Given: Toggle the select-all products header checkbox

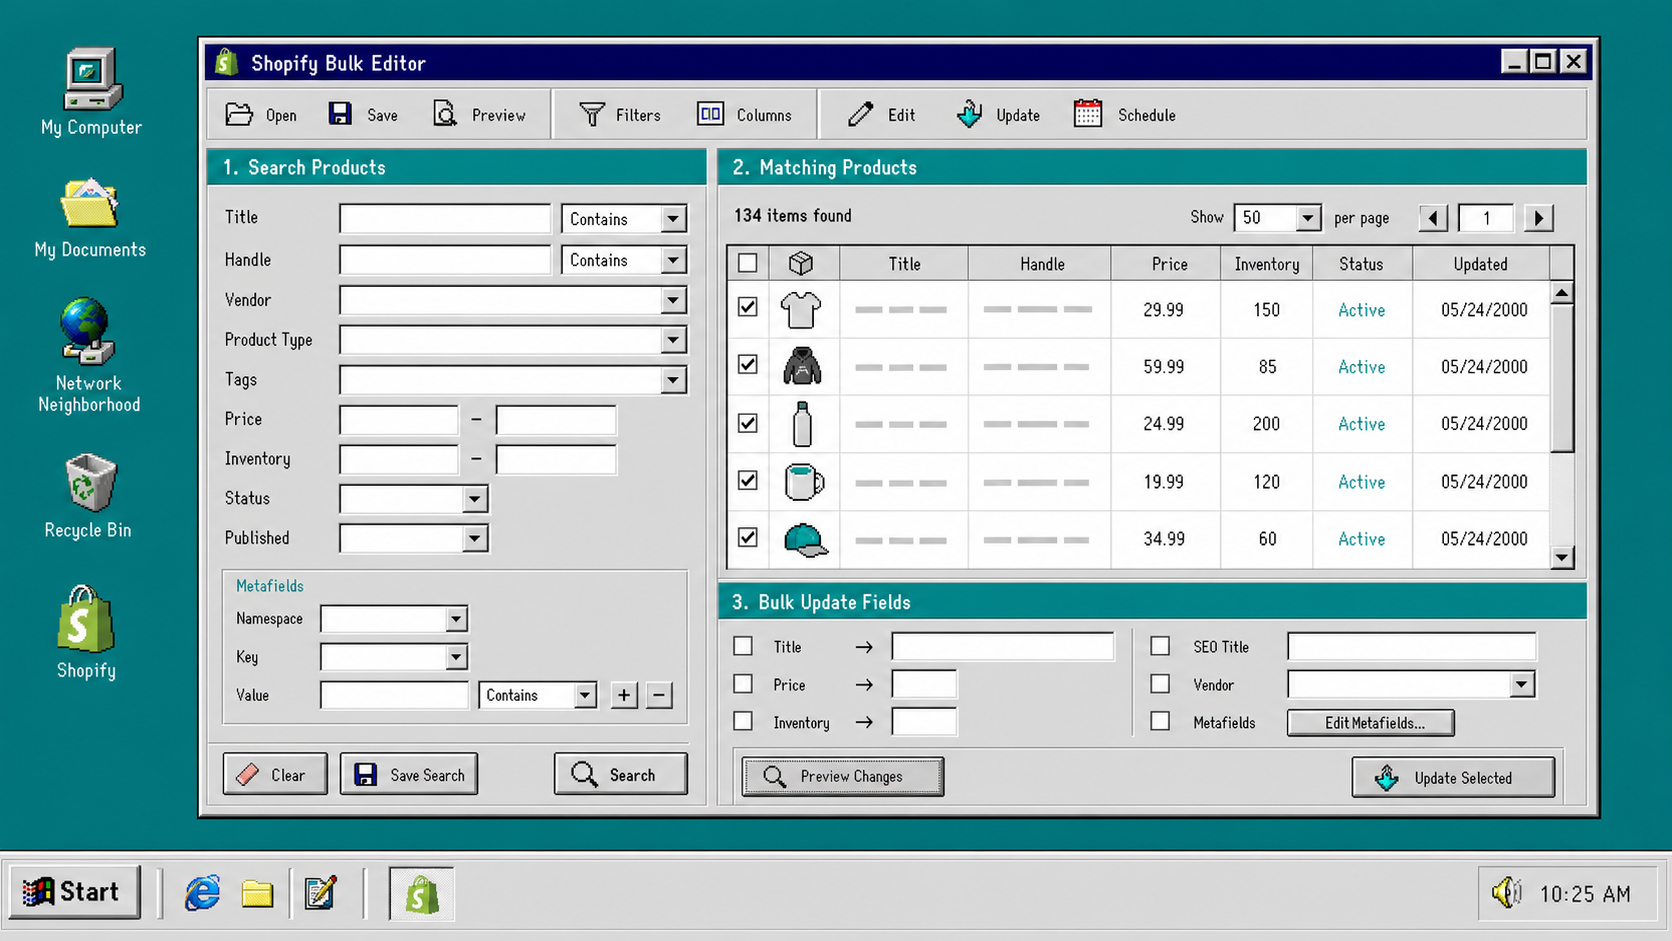Looking at the screenshot, I should click(747, 263).
